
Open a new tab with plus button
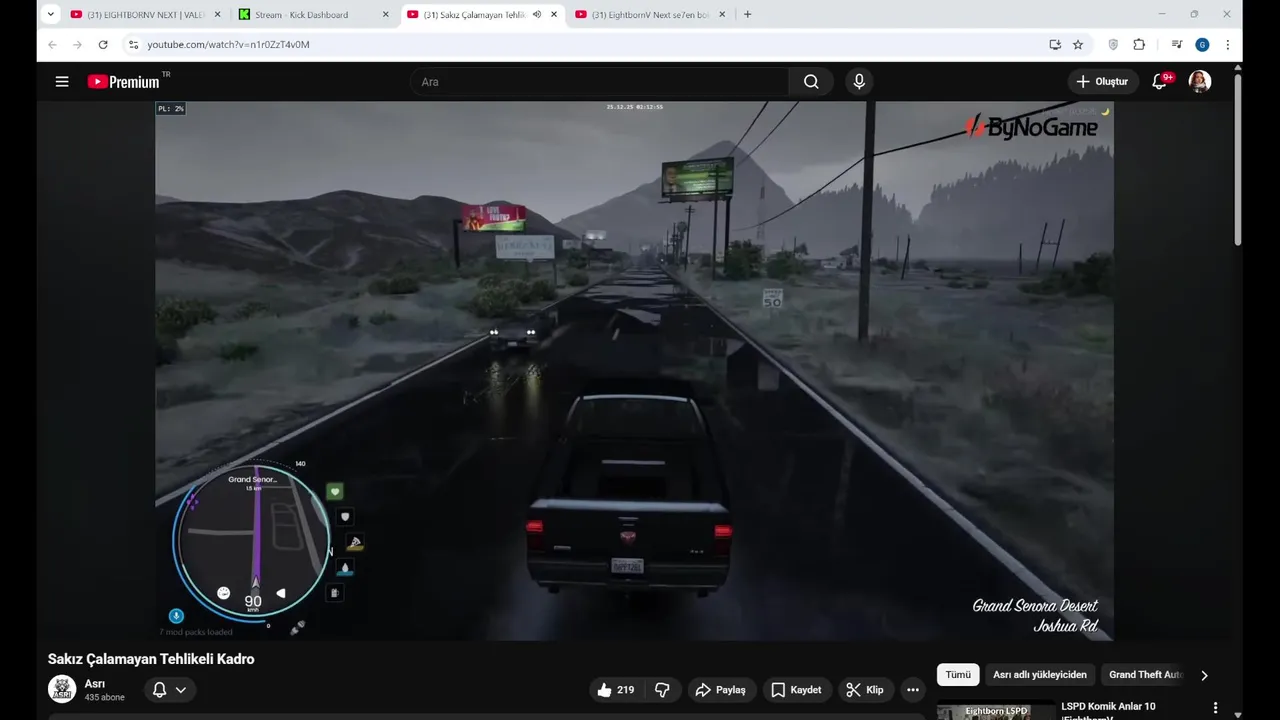[747, 15]
